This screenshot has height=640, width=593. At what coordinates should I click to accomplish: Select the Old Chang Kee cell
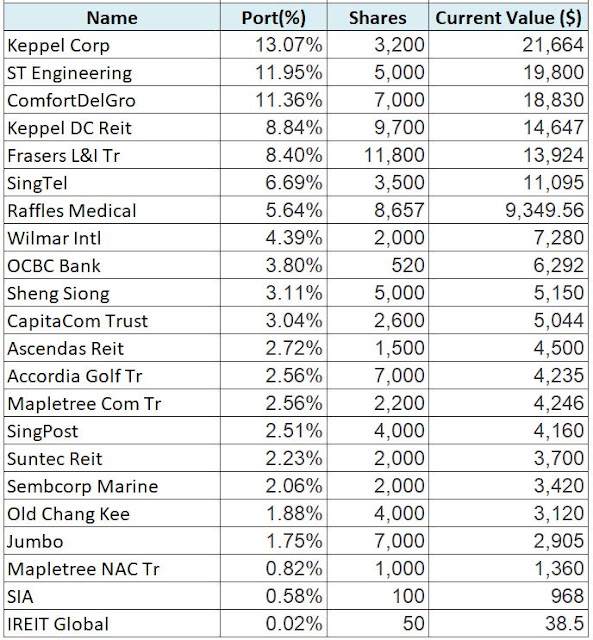[x=112, y=513]
